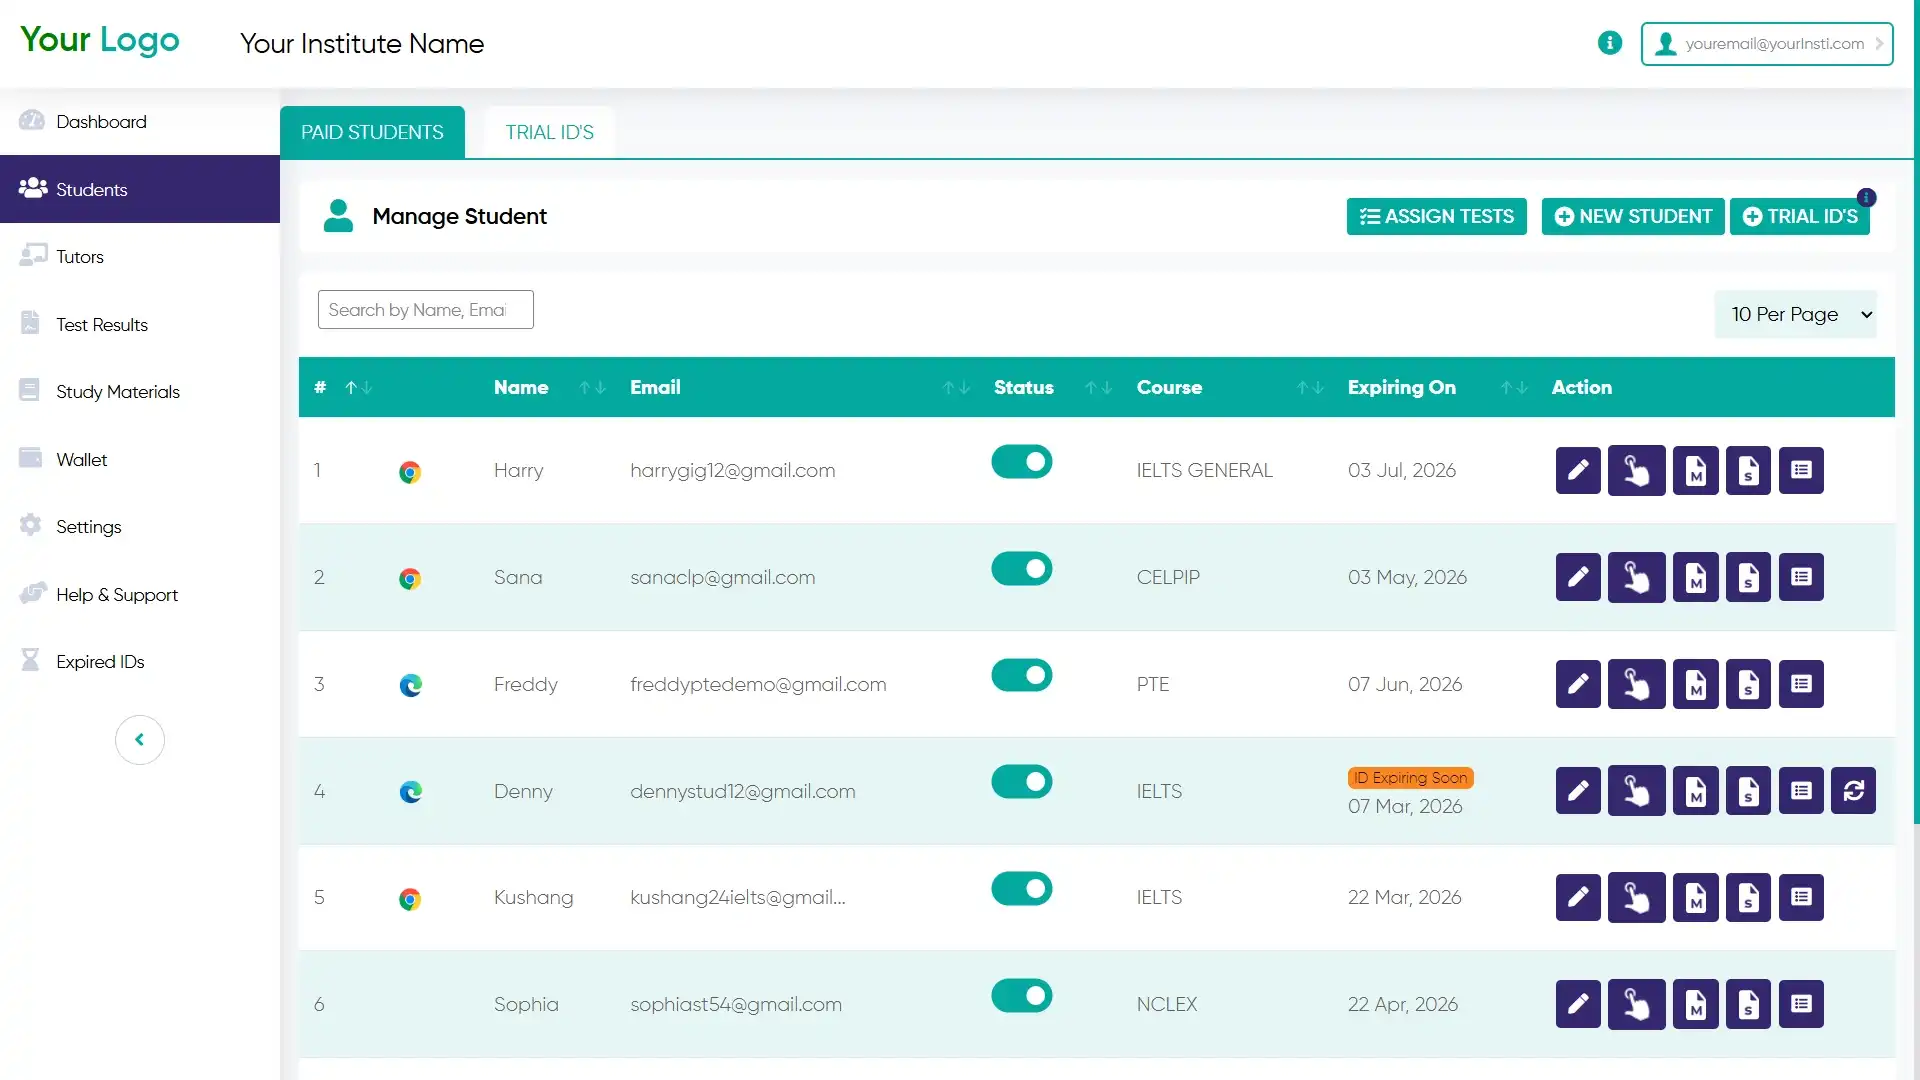Open the Wallet section in the sidebar
This screenshot has height=1080, width=1920.
click(81, 459)
